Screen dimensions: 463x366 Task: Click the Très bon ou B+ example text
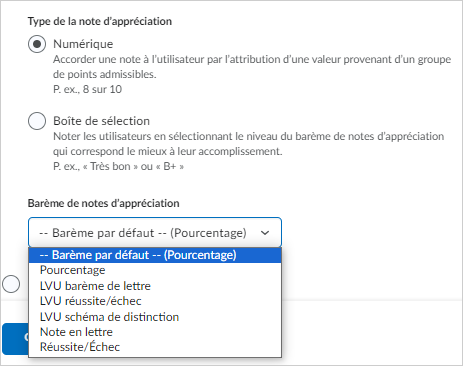(x=118, y=166)
